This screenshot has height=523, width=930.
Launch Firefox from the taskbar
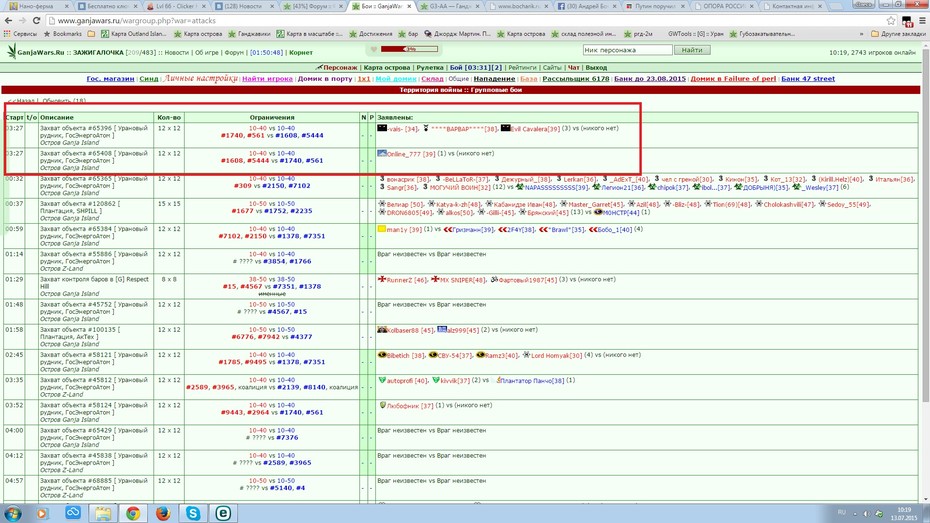click(x=163, y=512)
